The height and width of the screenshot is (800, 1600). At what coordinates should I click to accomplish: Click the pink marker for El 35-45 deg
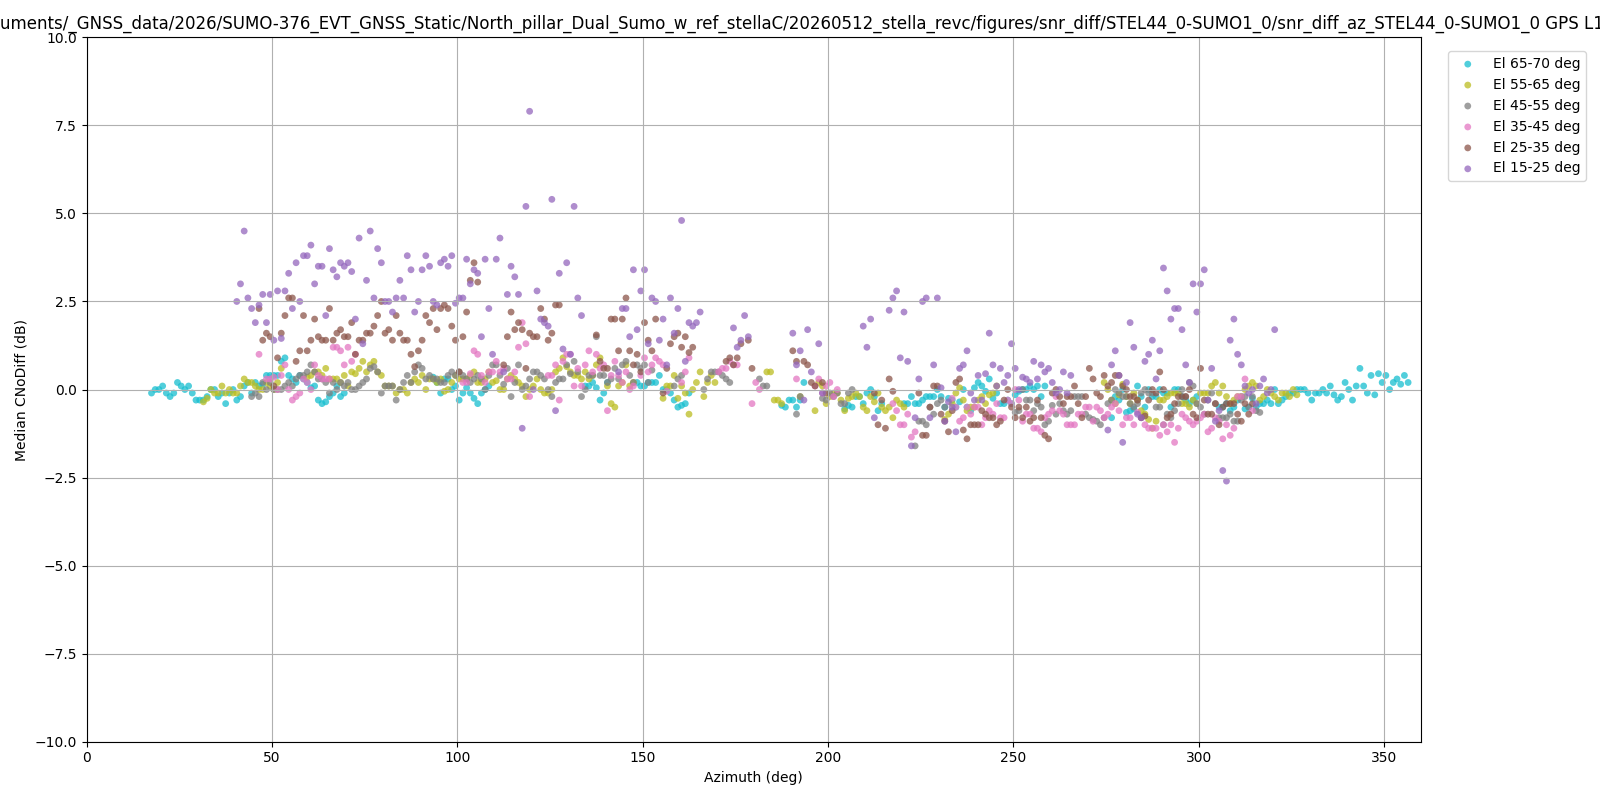(x=1467, y=127)
